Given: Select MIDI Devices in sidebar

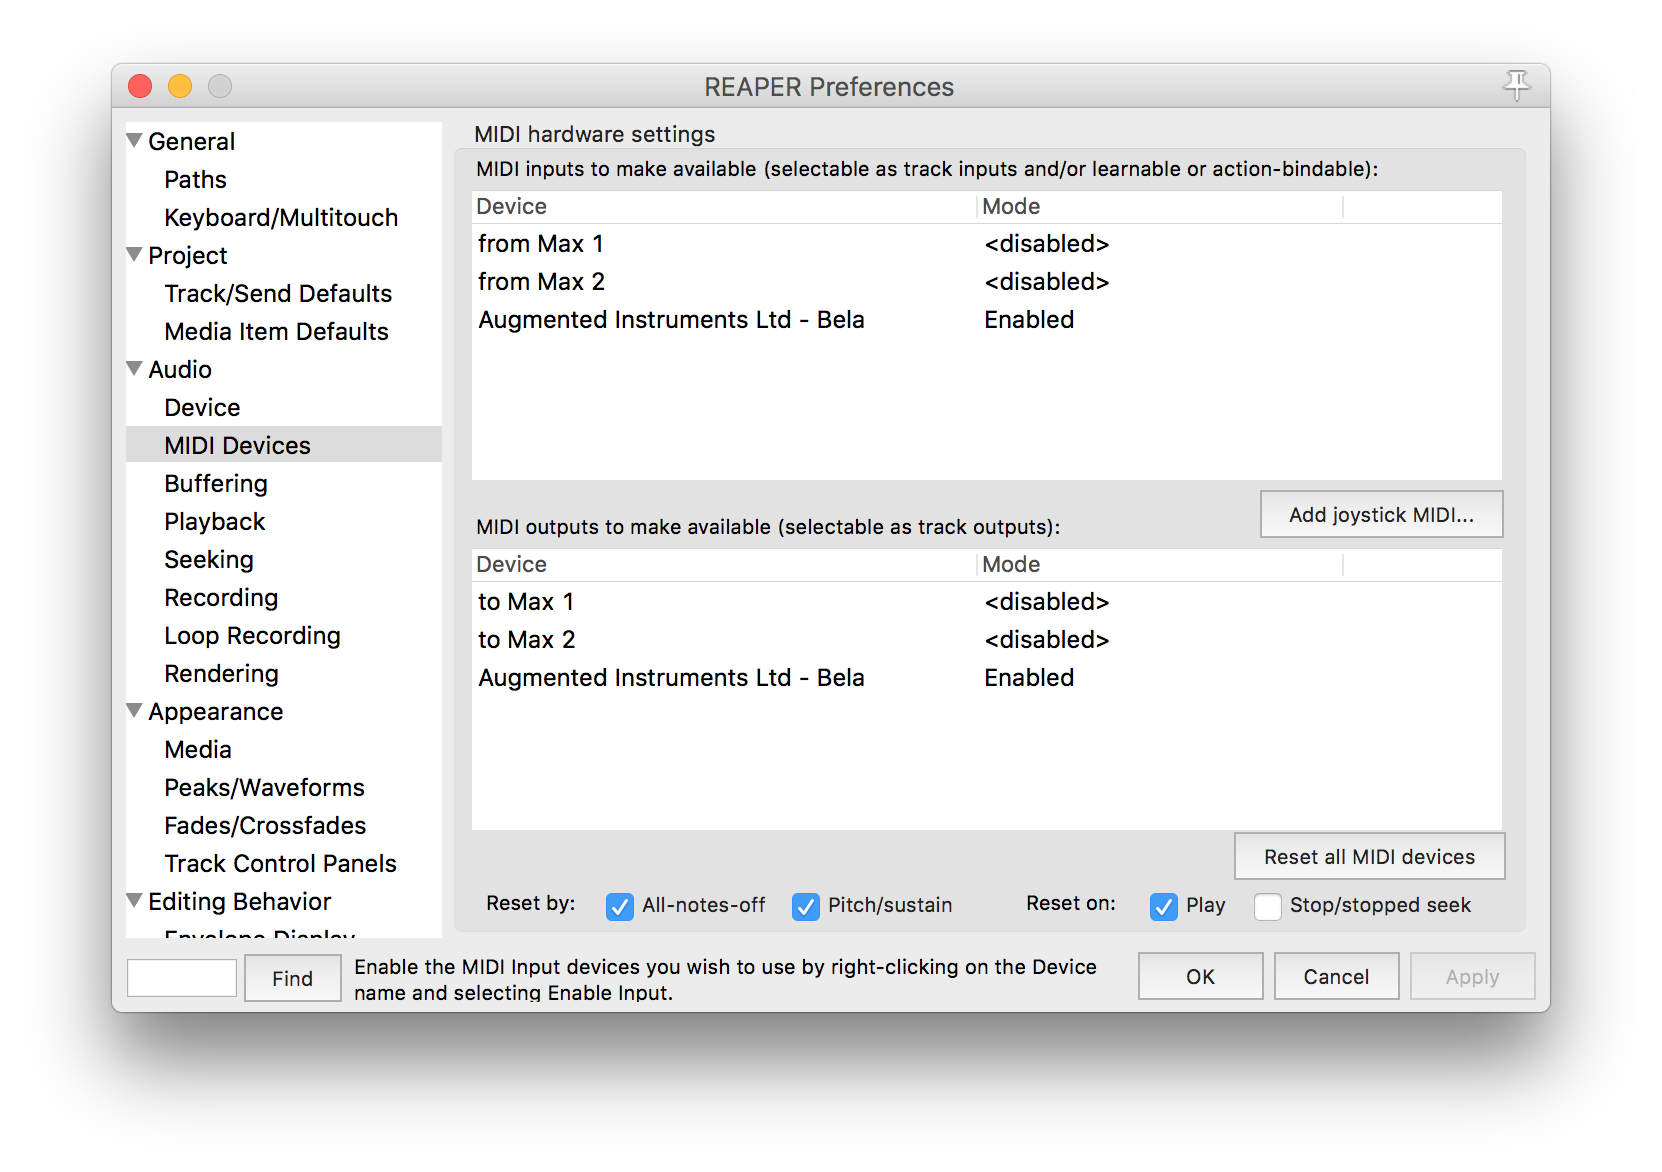Looking at the screenshot, I should click(284, 445).
